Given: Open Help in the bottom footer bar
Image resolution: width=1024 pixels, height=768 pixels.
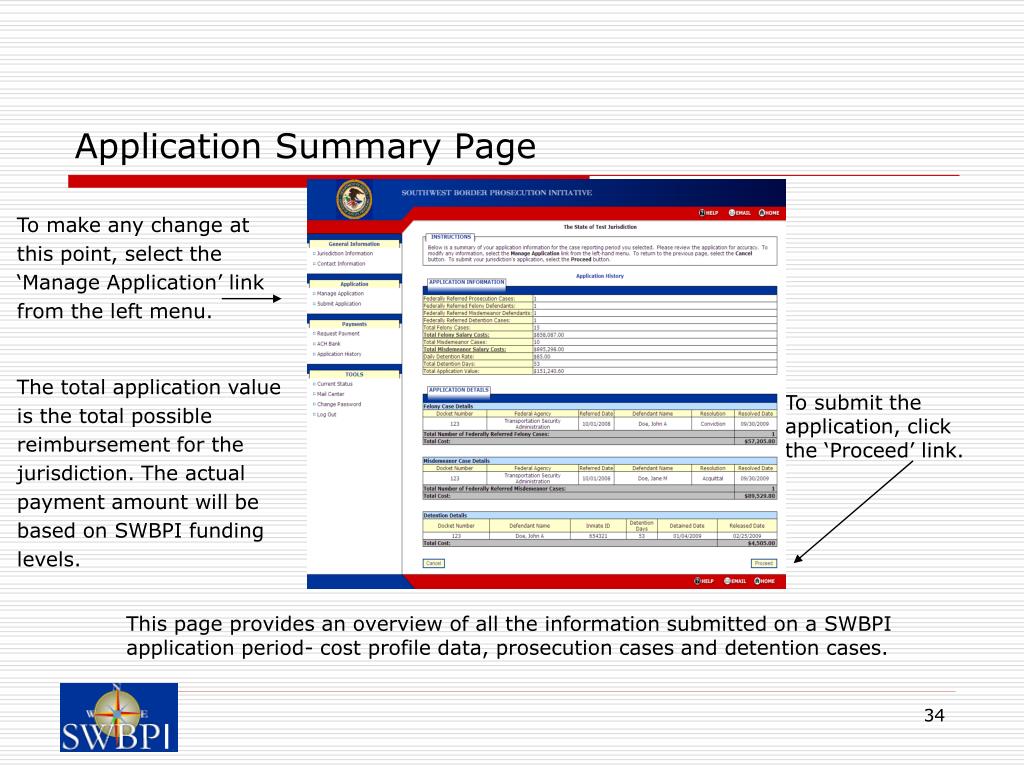Looking at the screenshot, I should [704, 581].
